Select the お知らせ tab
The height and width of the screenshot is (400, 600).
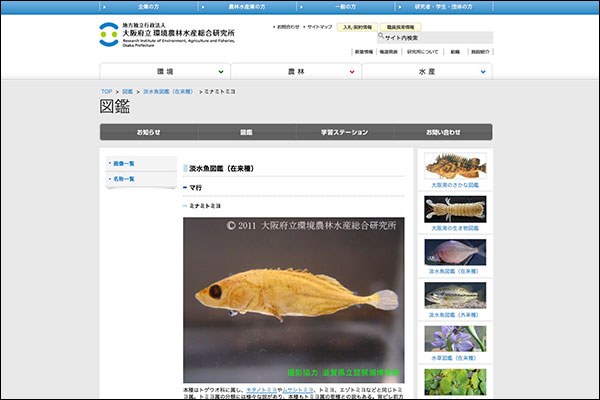point(148,132)
